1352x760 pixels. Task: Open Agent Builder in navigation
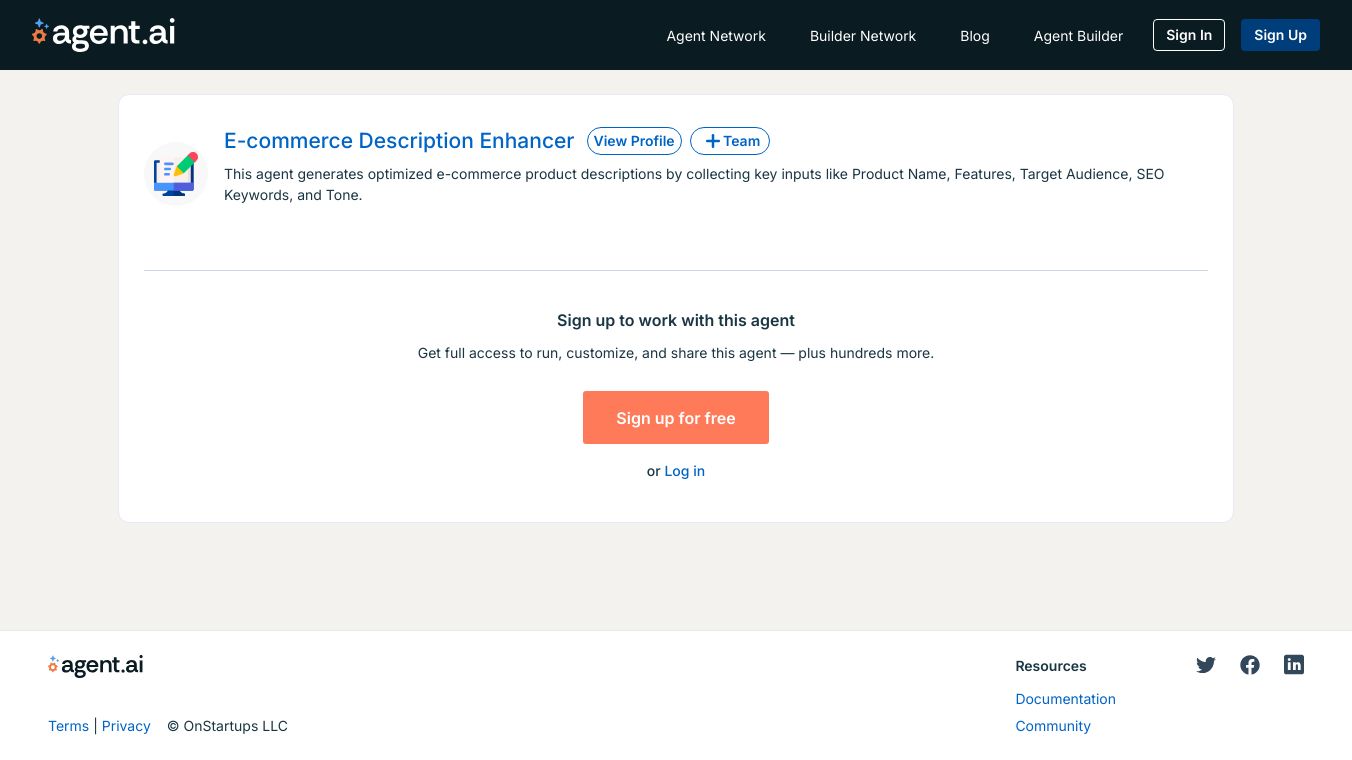1078,36
